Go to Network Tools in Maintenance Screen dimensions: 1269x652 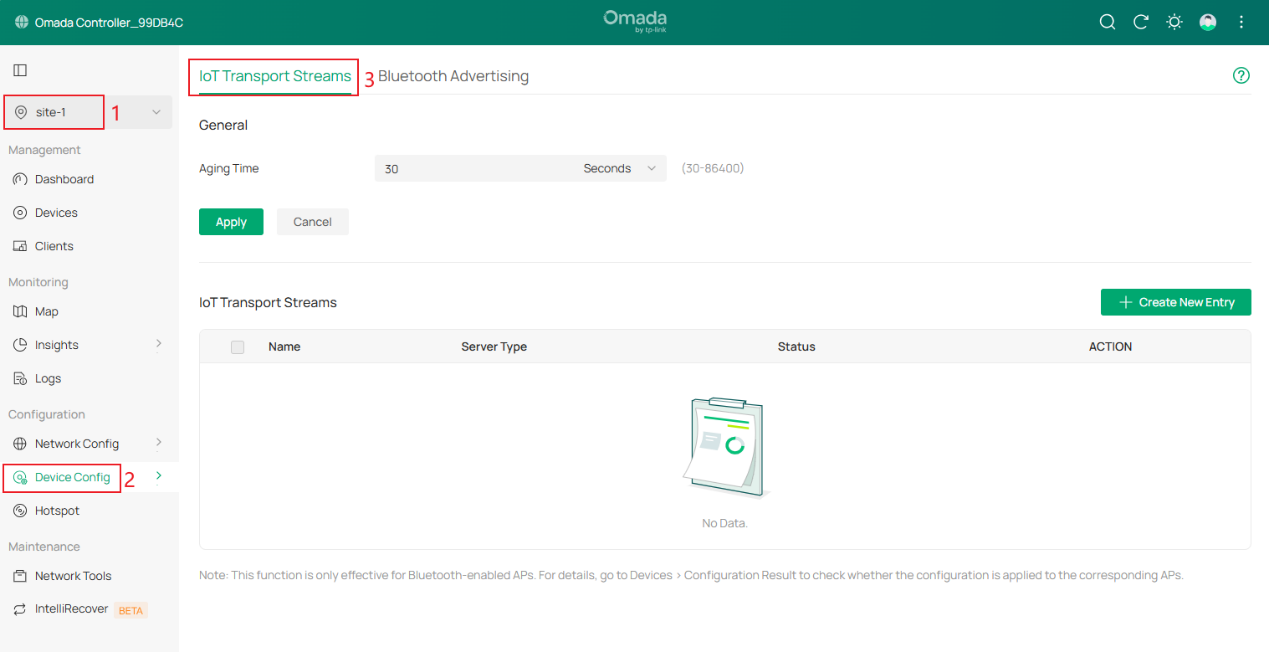click(x=73, y=576)
